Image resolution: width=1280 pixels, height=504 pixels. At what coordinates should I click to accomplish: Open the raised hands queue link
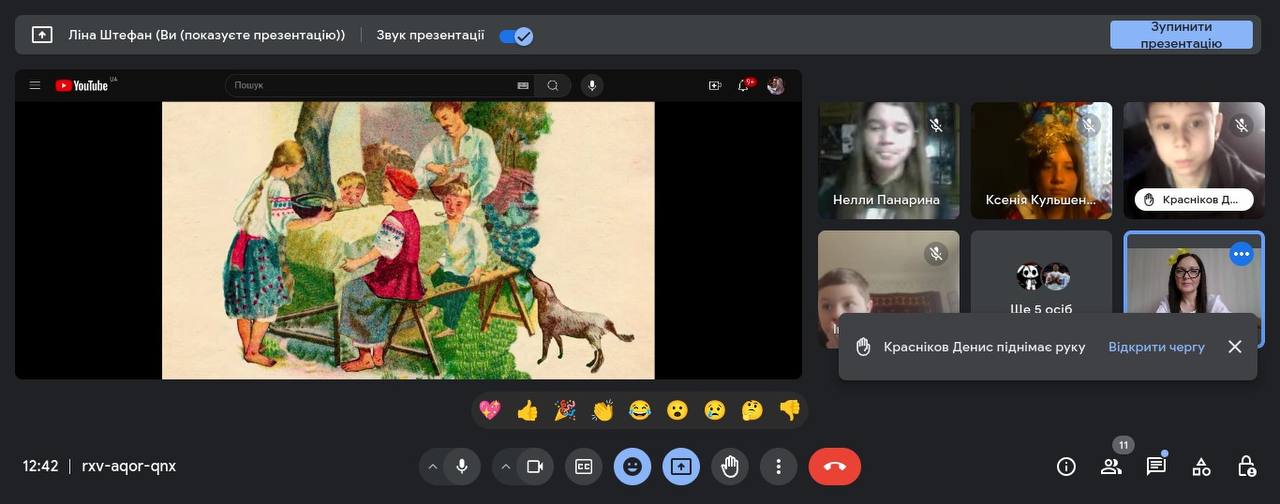1156,347
